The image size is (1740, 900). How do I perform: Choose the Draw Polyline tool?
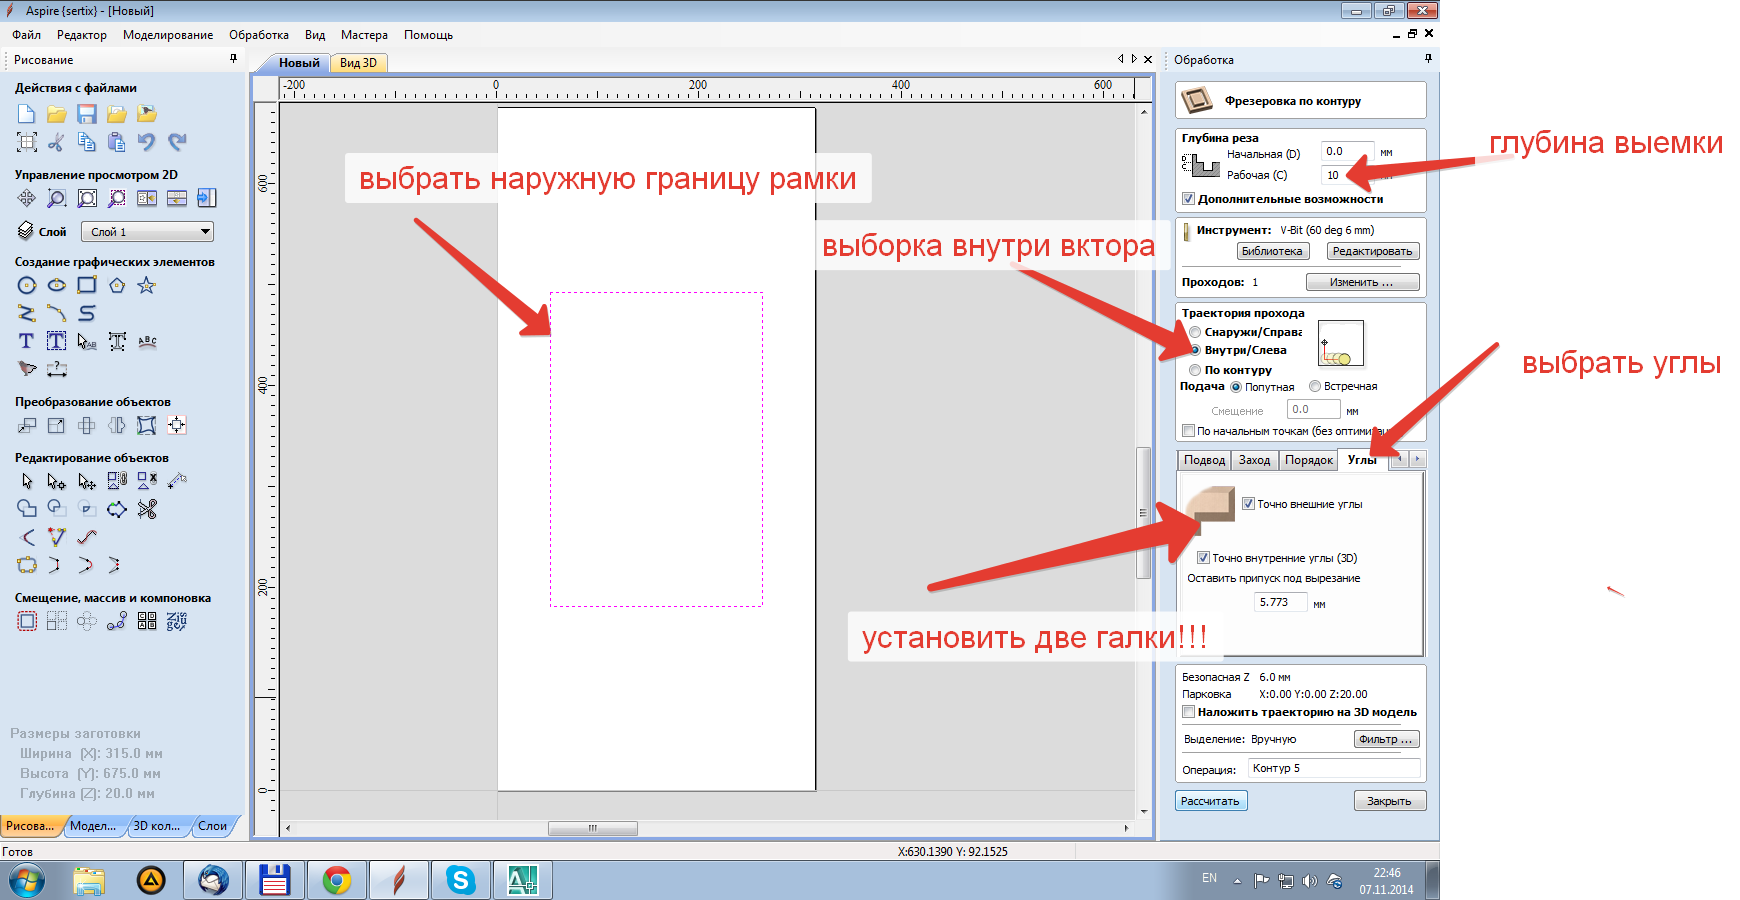[27, 313]
